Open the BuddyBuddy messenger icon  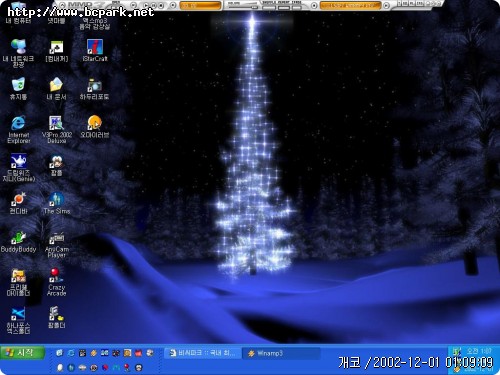pyautogui.click(x=18, y=242)
